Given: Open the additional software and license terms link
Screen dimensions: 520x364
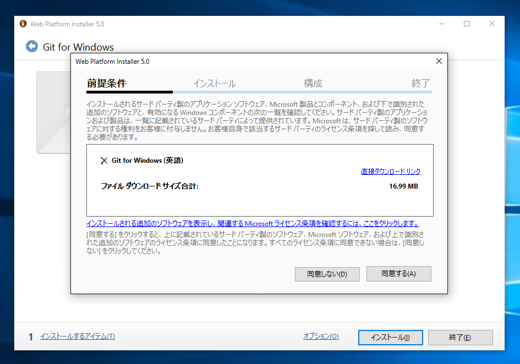Looking at the screenshot, I should point(253,223).
